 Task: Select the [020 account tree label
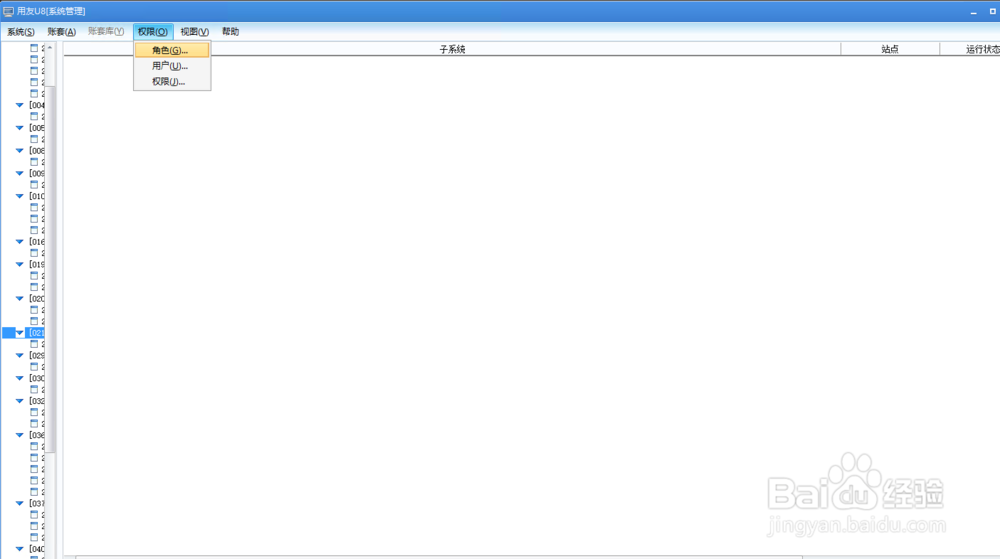37,298
